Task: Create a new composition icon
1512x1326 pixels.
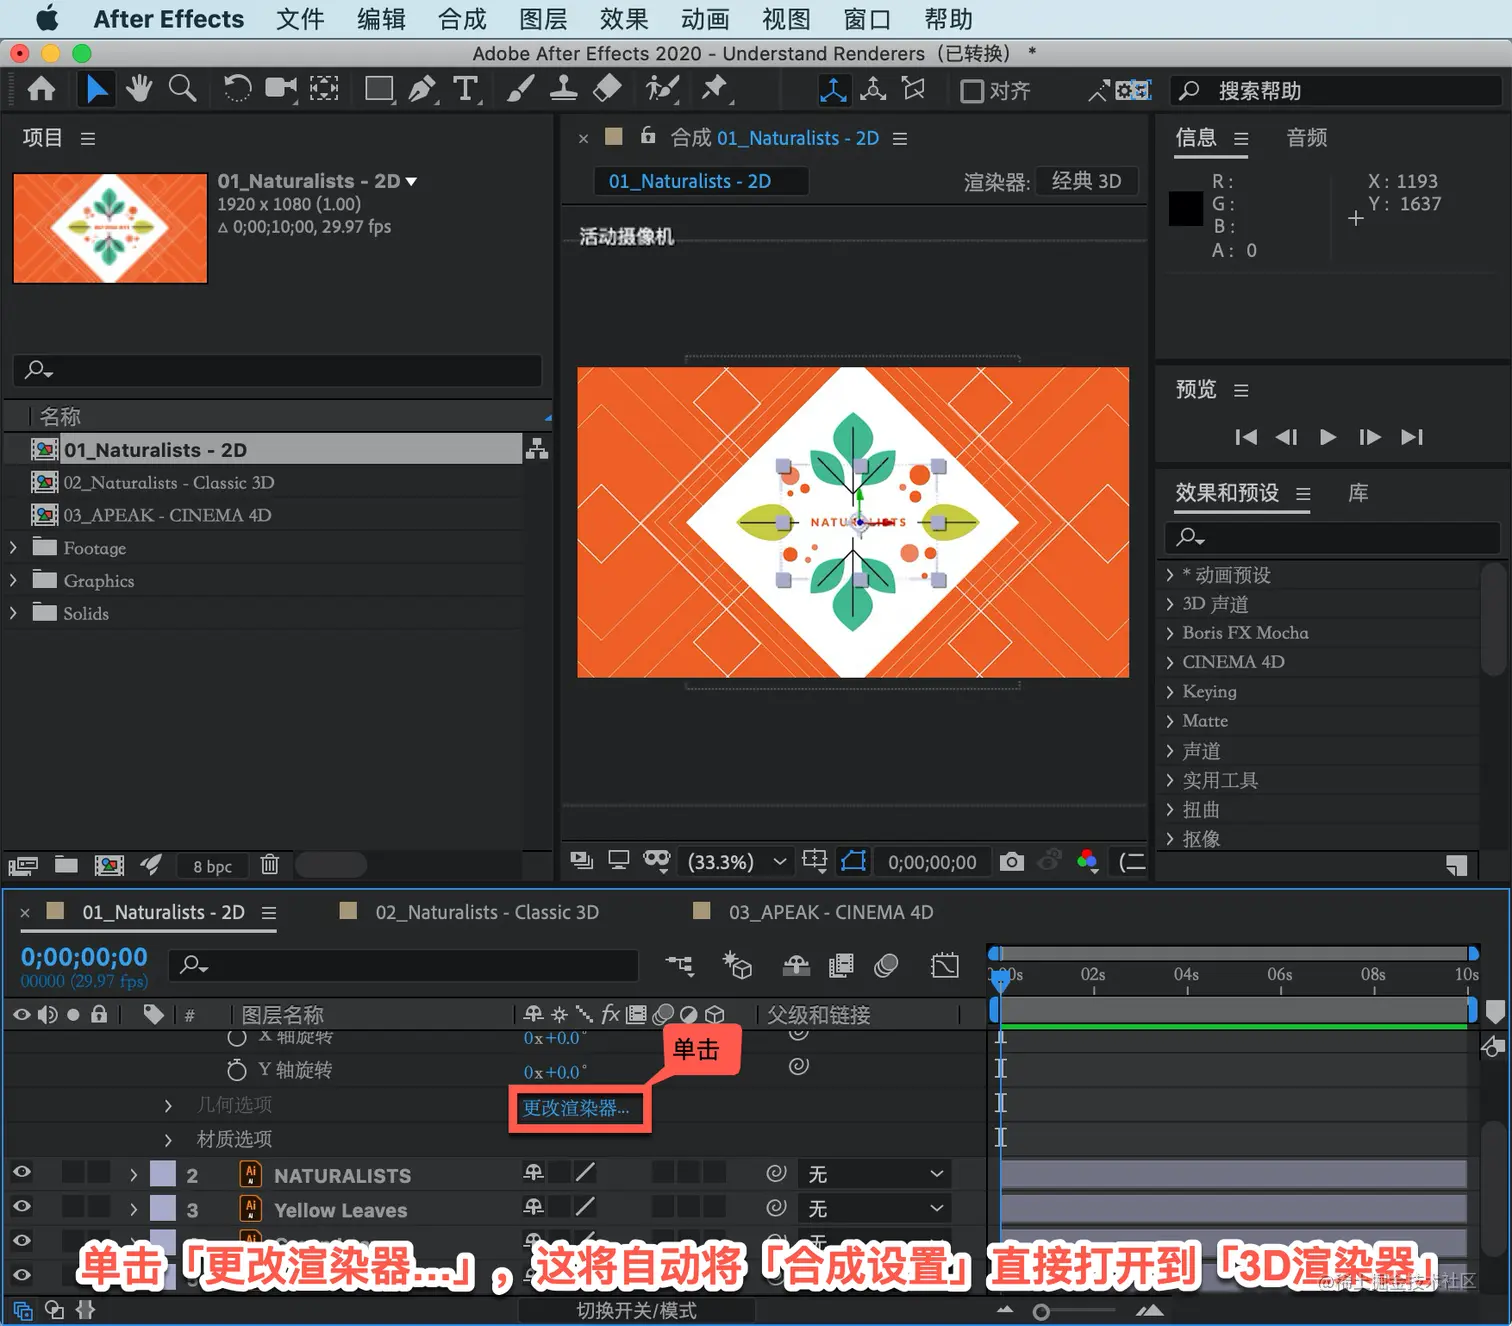Action: pos(109,865)
